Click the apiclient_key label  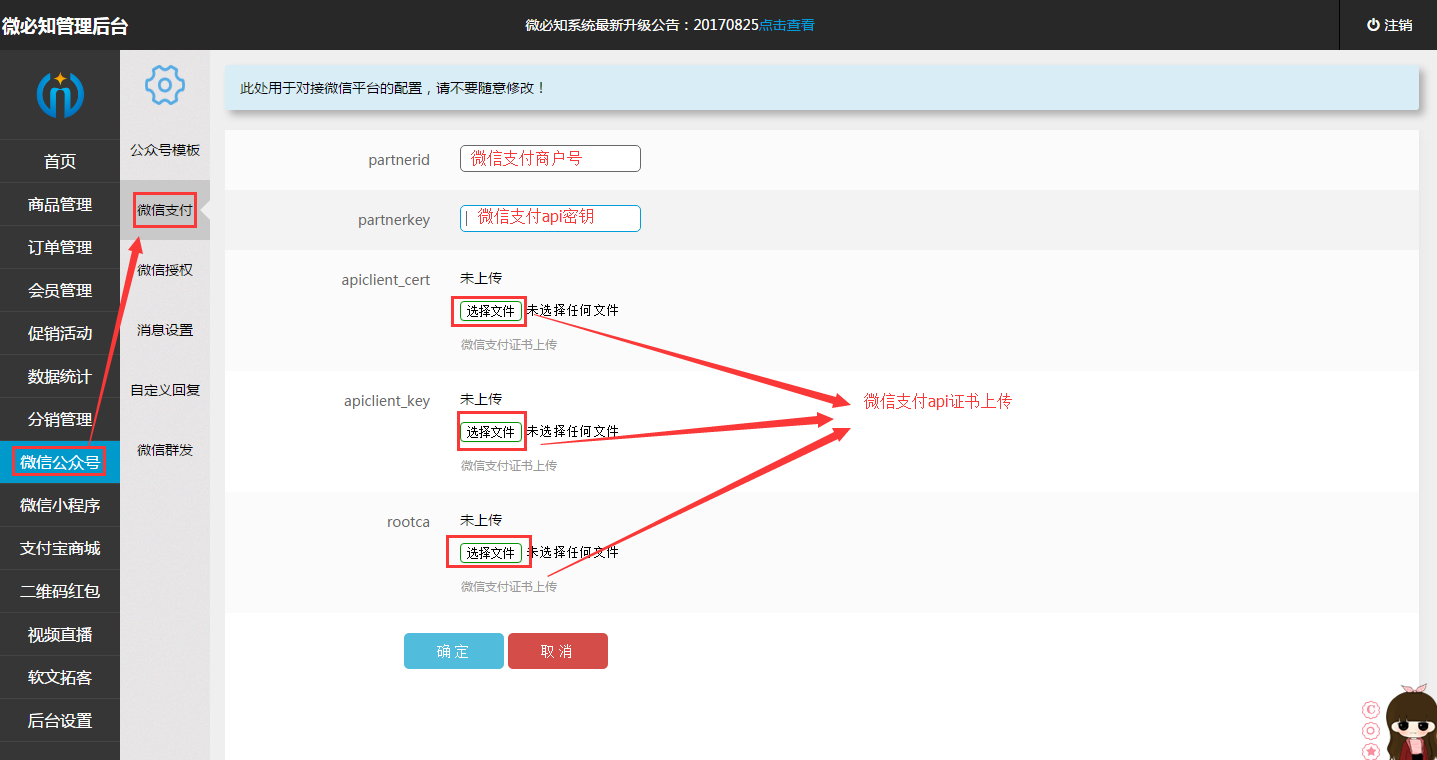pos(387,401)
